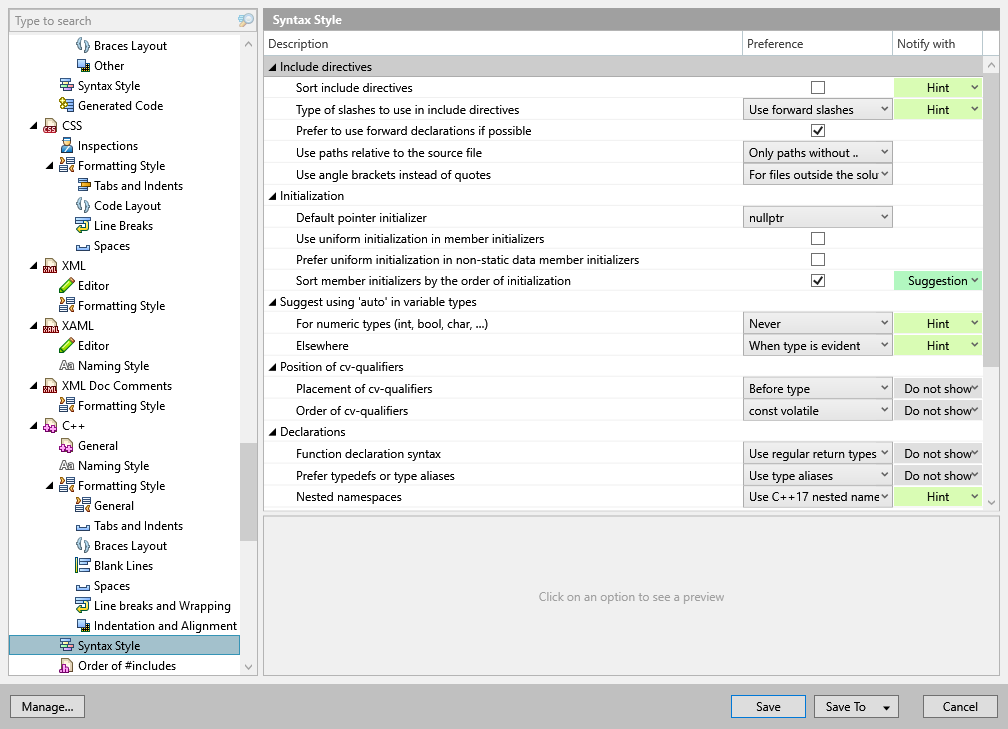1008x729 pixels.
Task: Check Use uniform initialization in member initializers
Action: pos(818,238)
